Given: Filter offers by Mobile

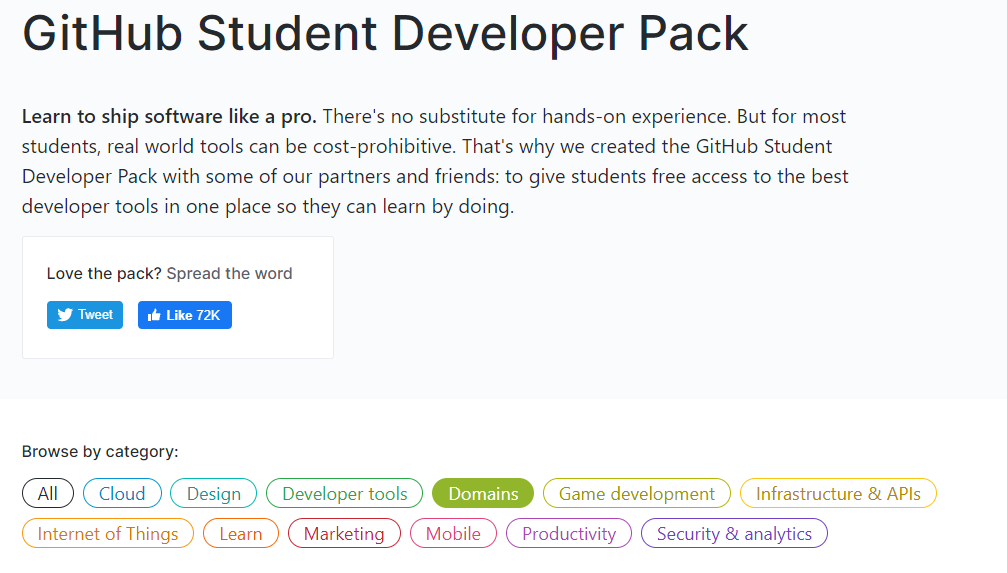Looking at the screenshot, I should pos(453,534).
